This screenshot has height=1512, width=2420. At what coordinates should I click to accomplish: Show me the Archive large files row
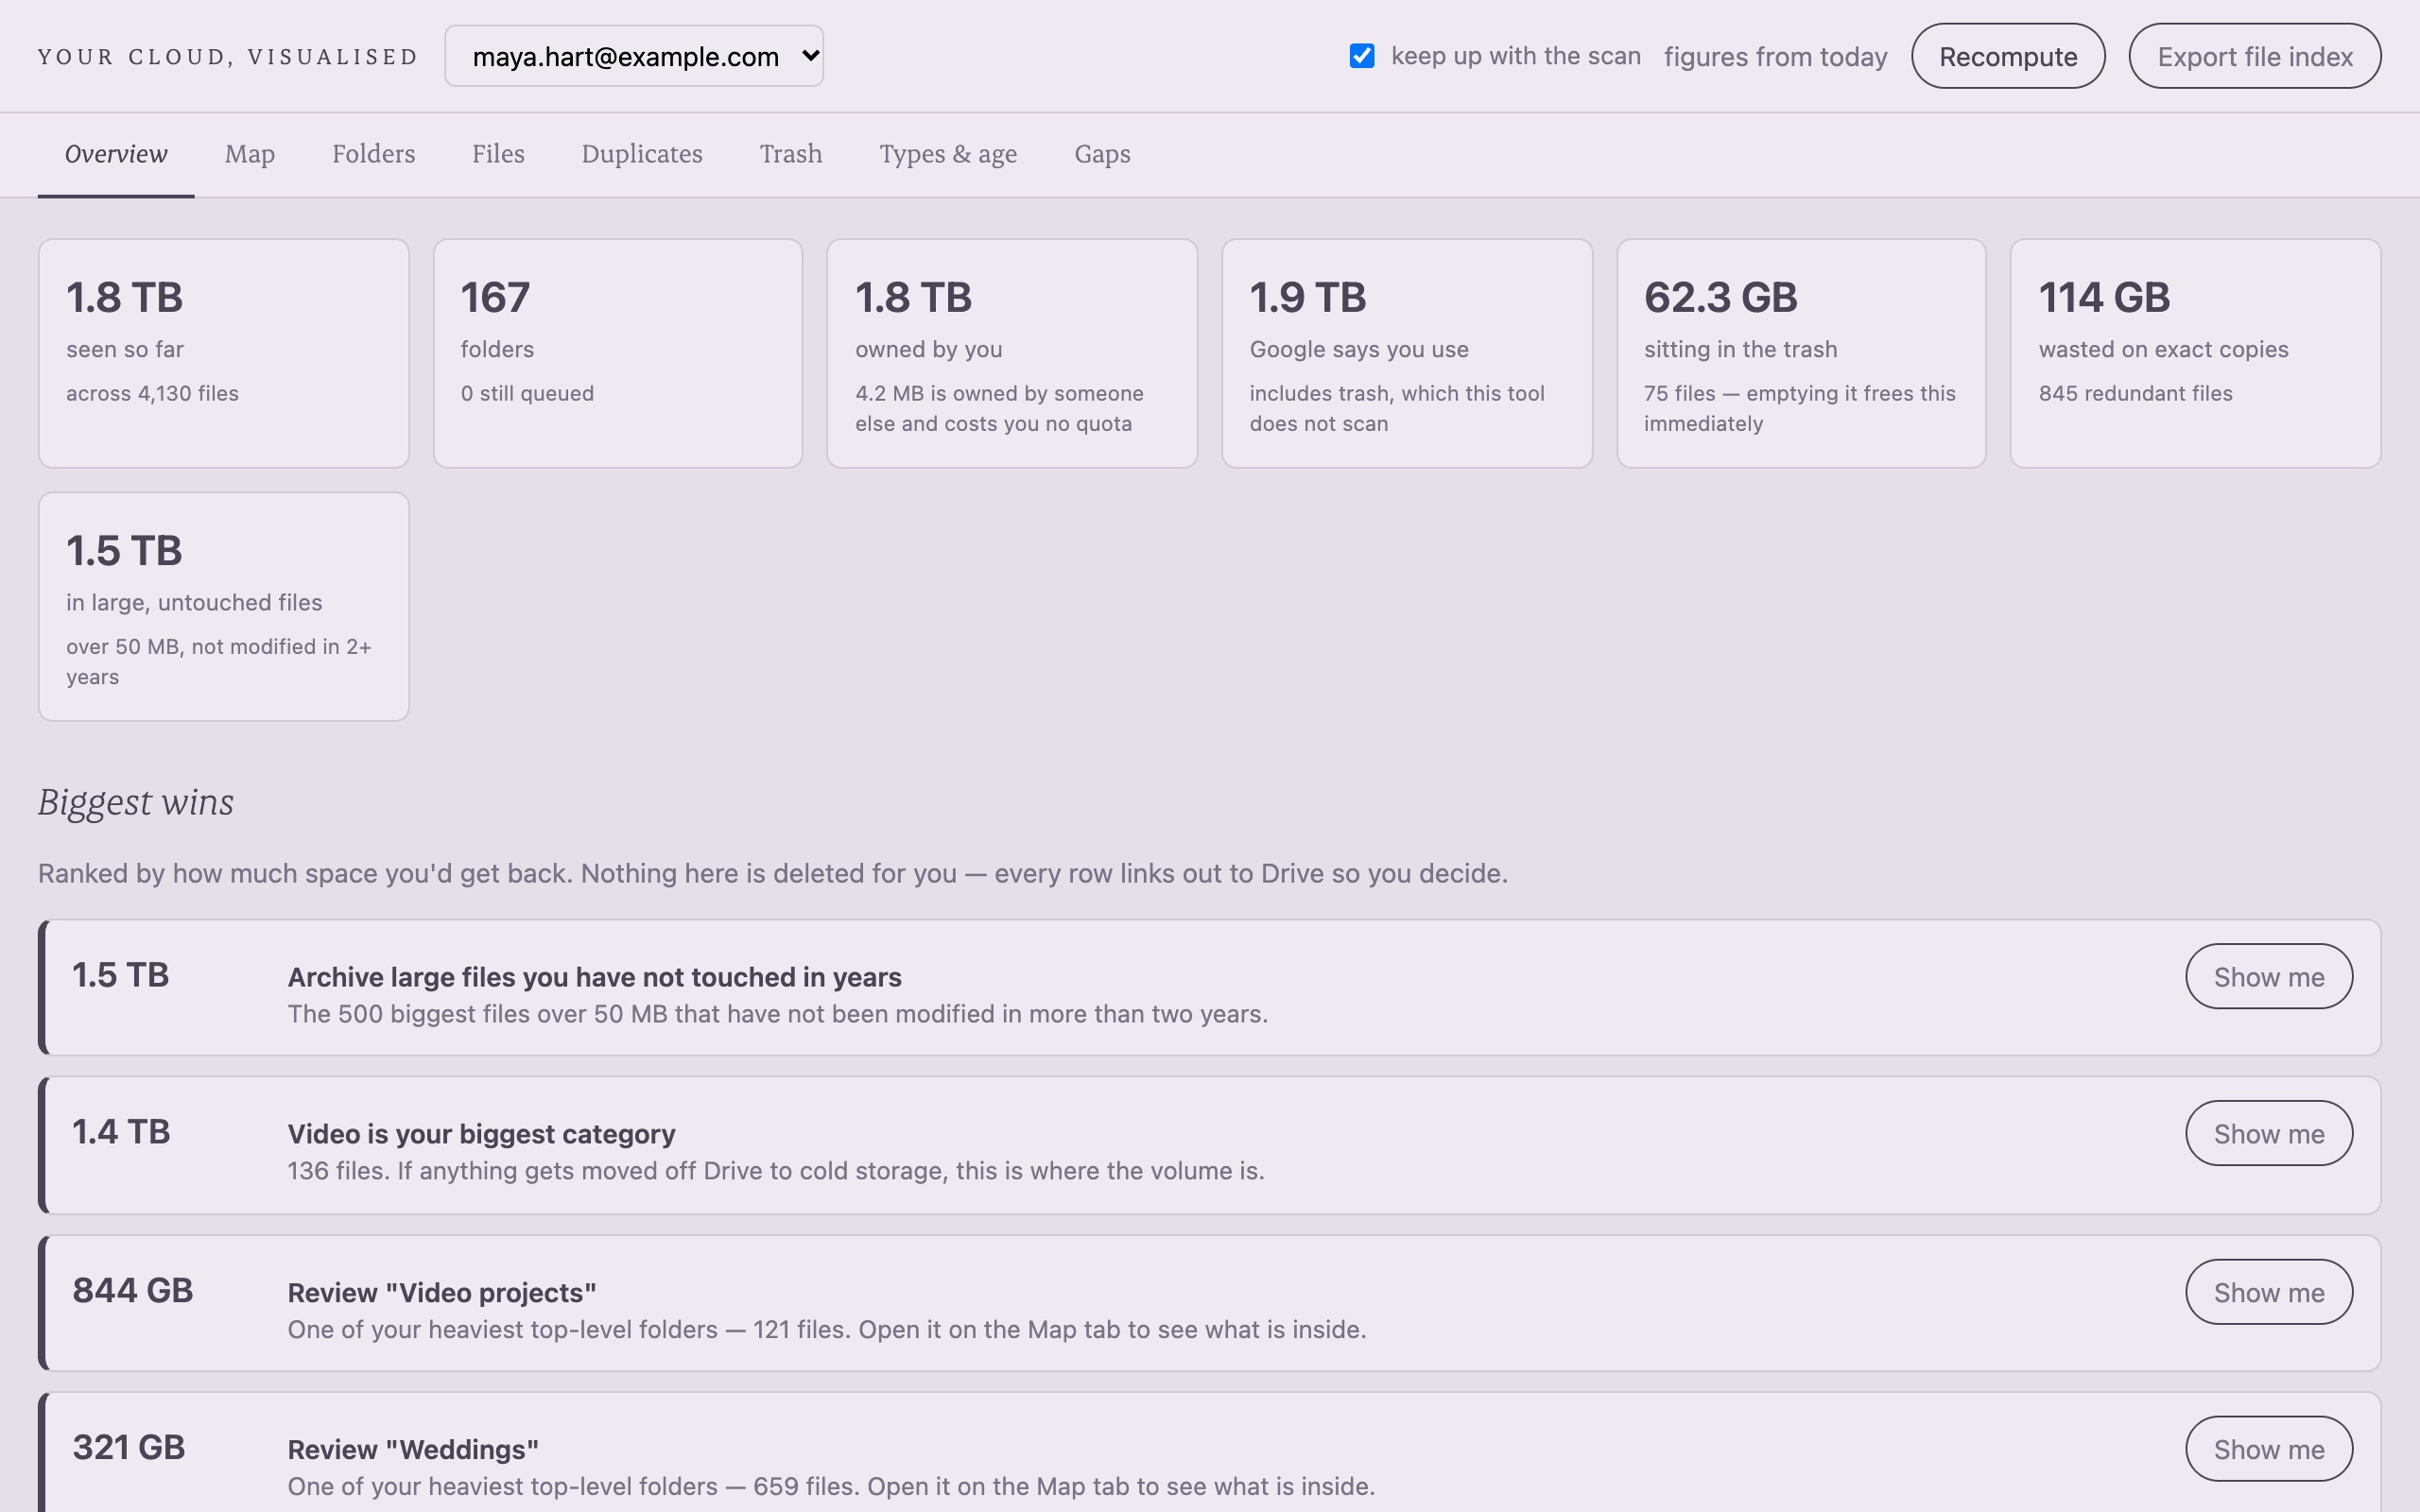tap(2268, 976)
